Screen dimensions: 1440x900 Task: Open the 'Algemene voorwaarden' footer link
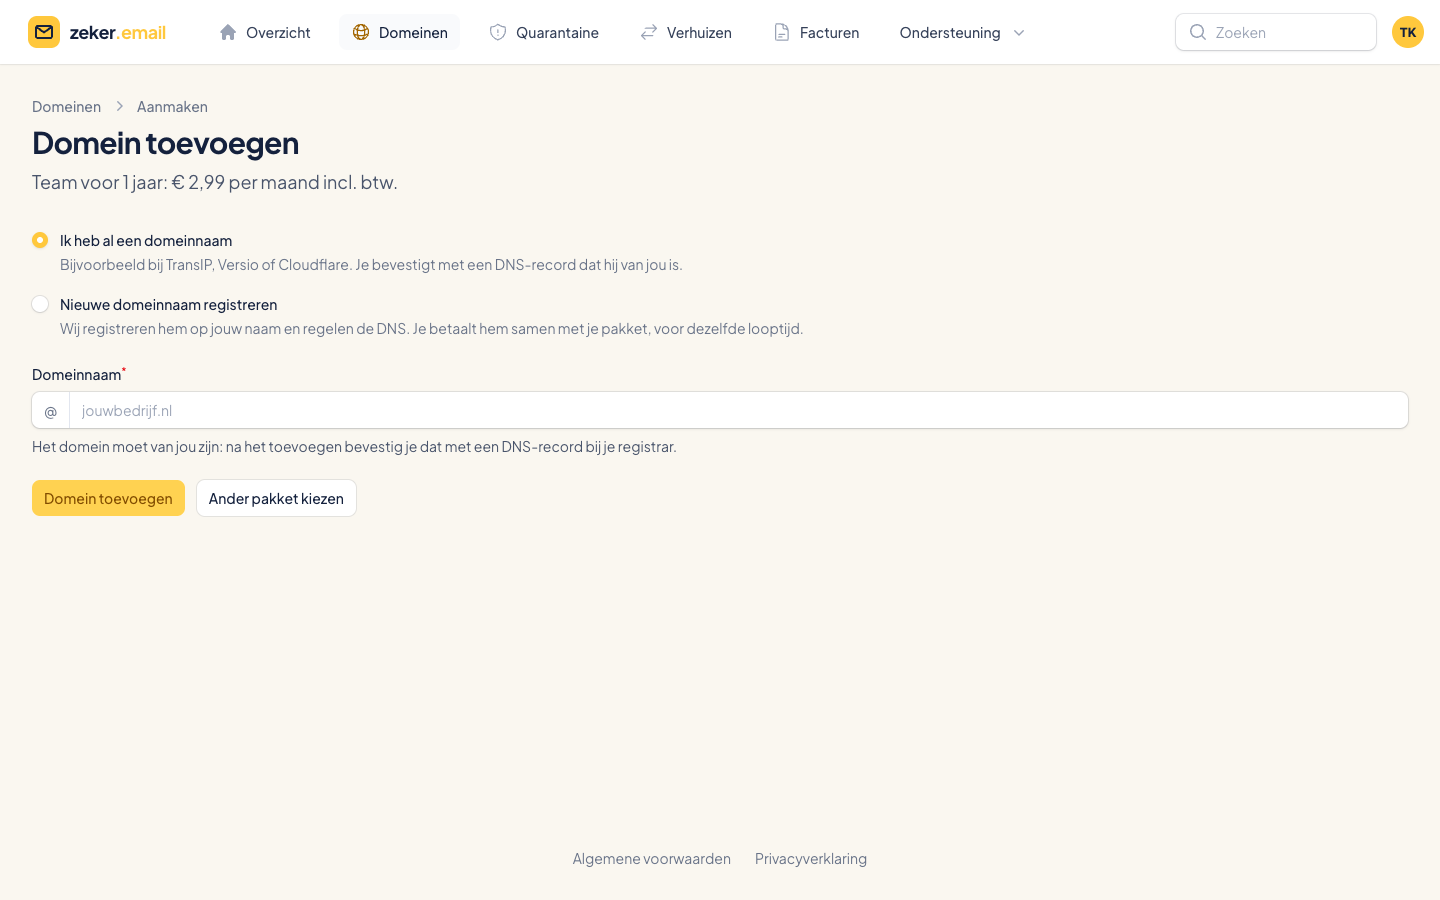pos(652,858)
